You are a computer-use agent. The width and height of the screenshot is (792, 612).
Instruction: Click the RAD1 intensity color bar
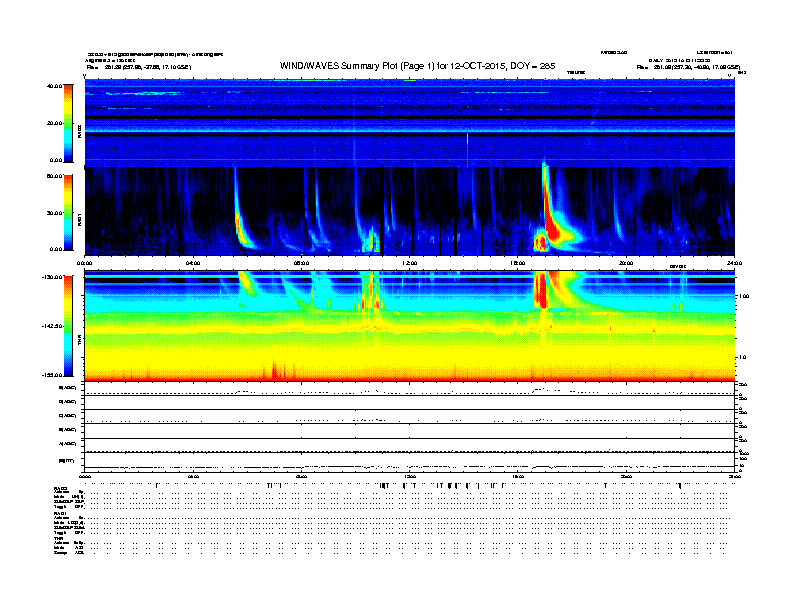(68, 213)
